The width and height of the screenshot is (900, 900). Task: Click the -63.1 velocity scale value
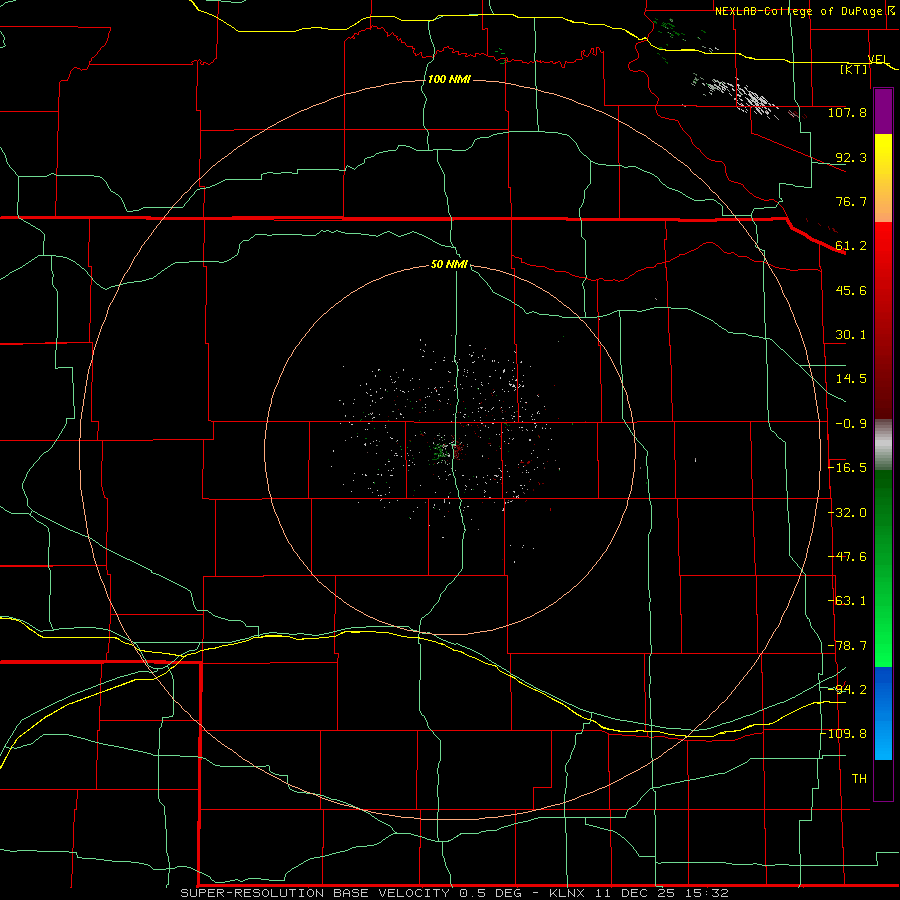pyautogui.click(x=847, y=601)
